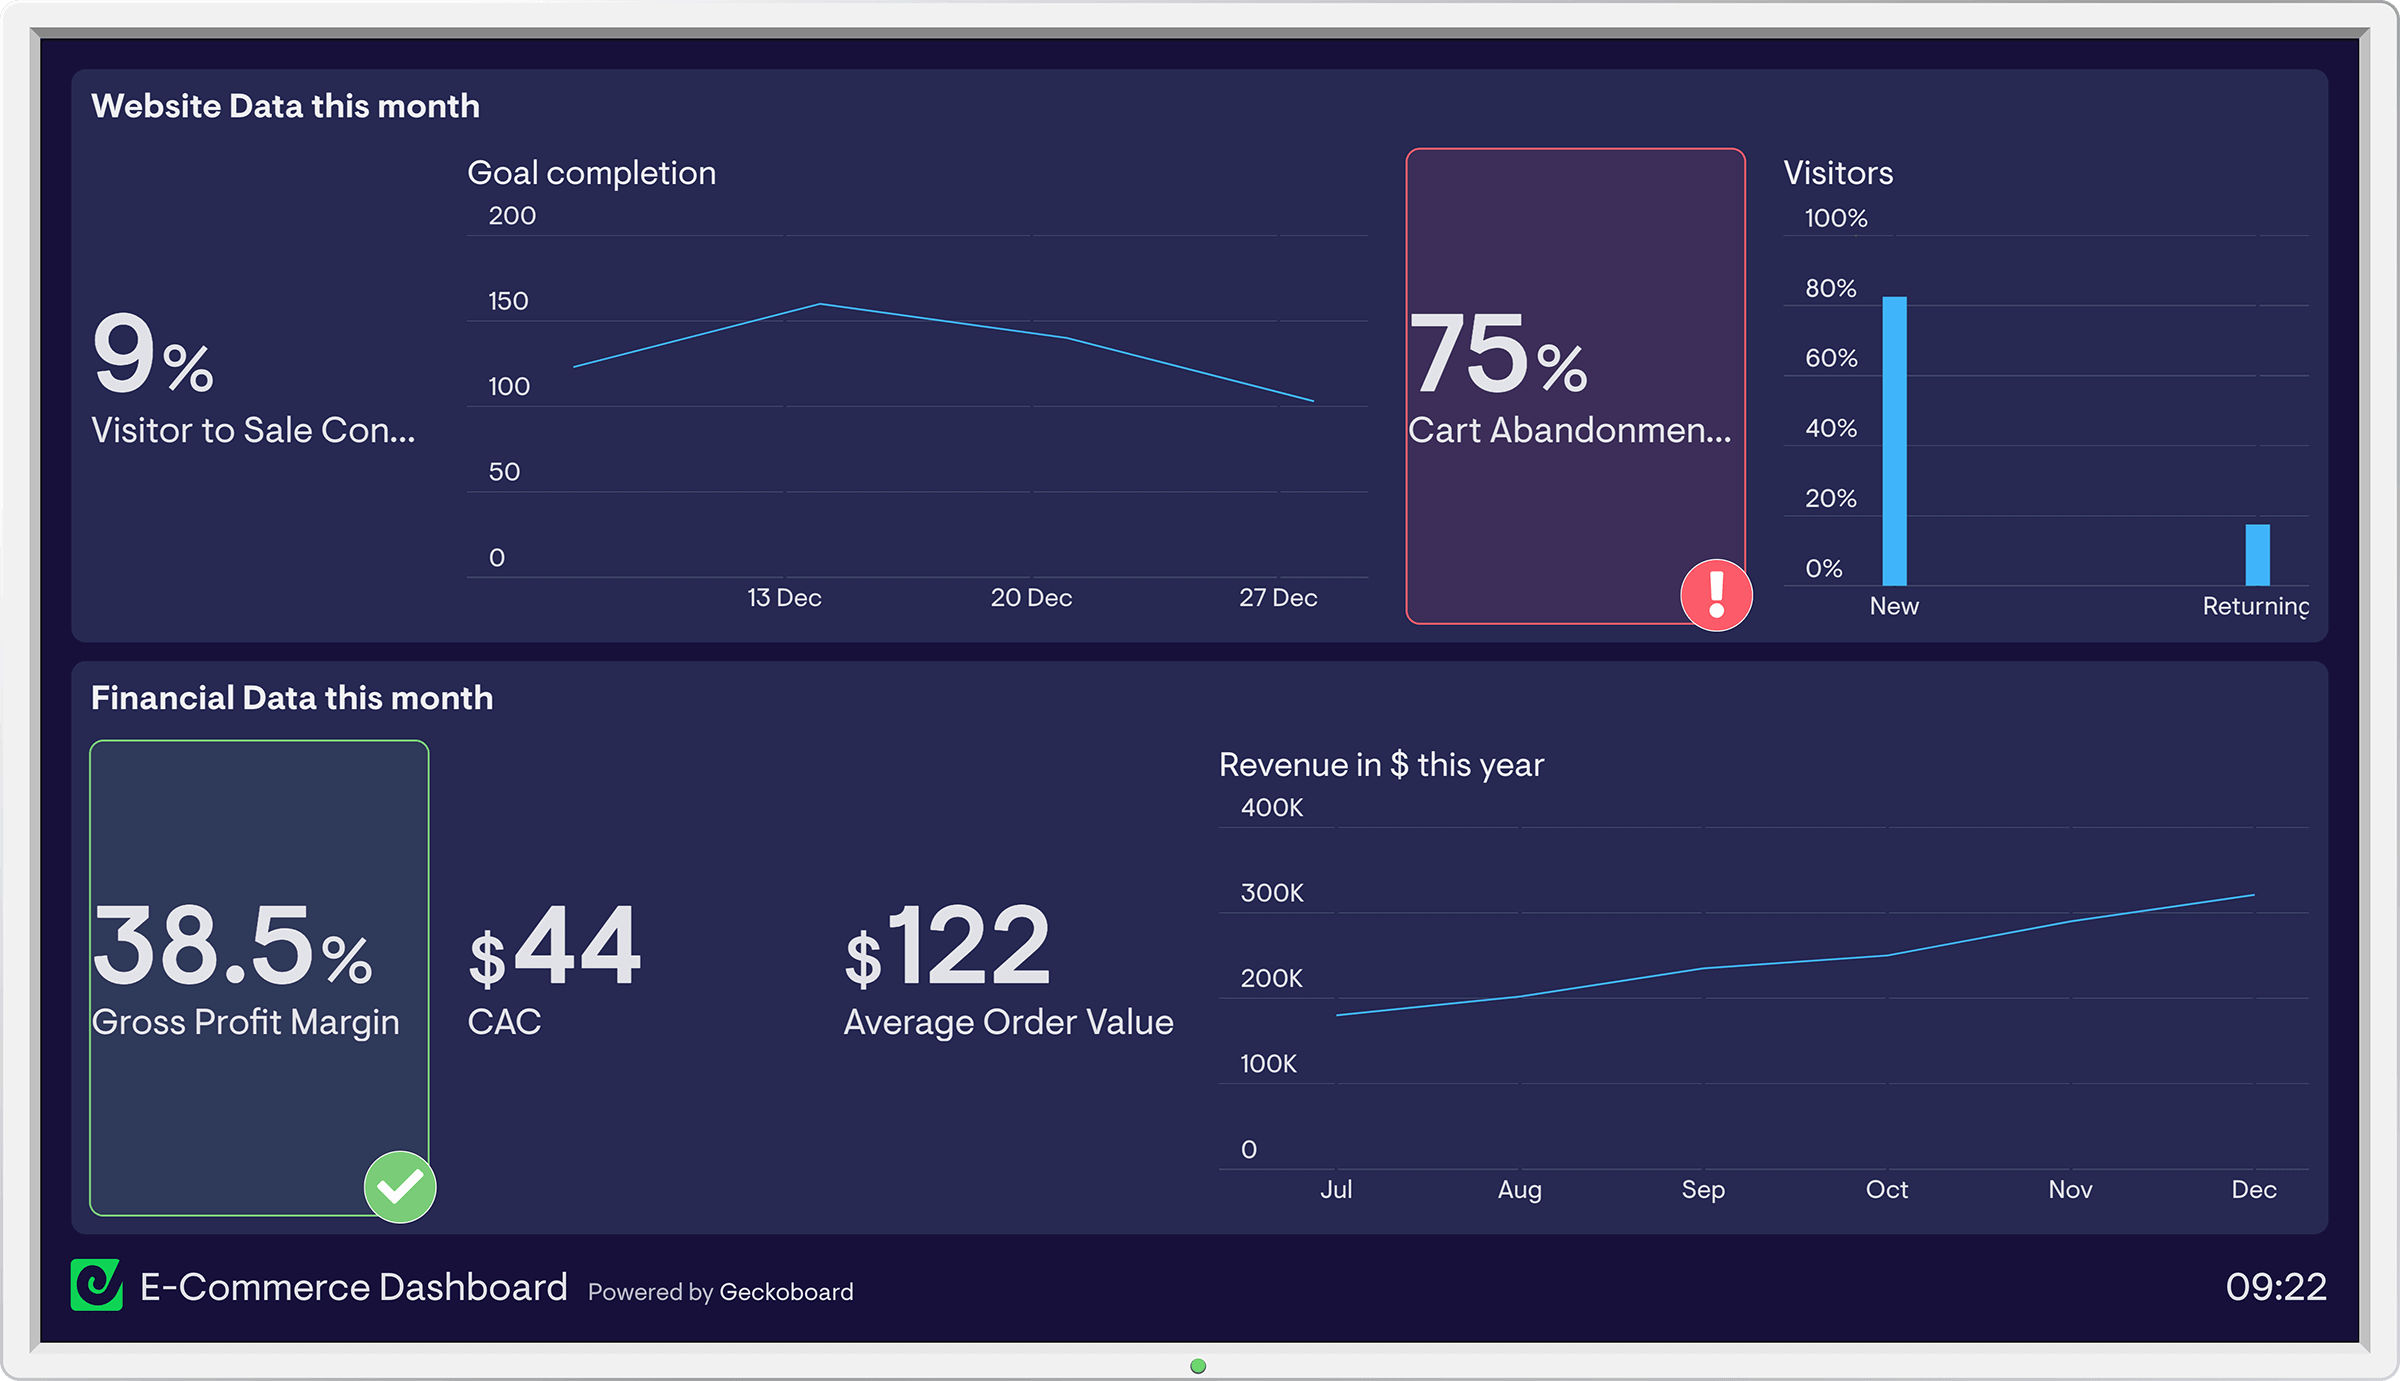This screenshot has width=2400, height=1381.
Task: Select the New visitors bar
Action: pyautogui.click(x=1894, y=441)
